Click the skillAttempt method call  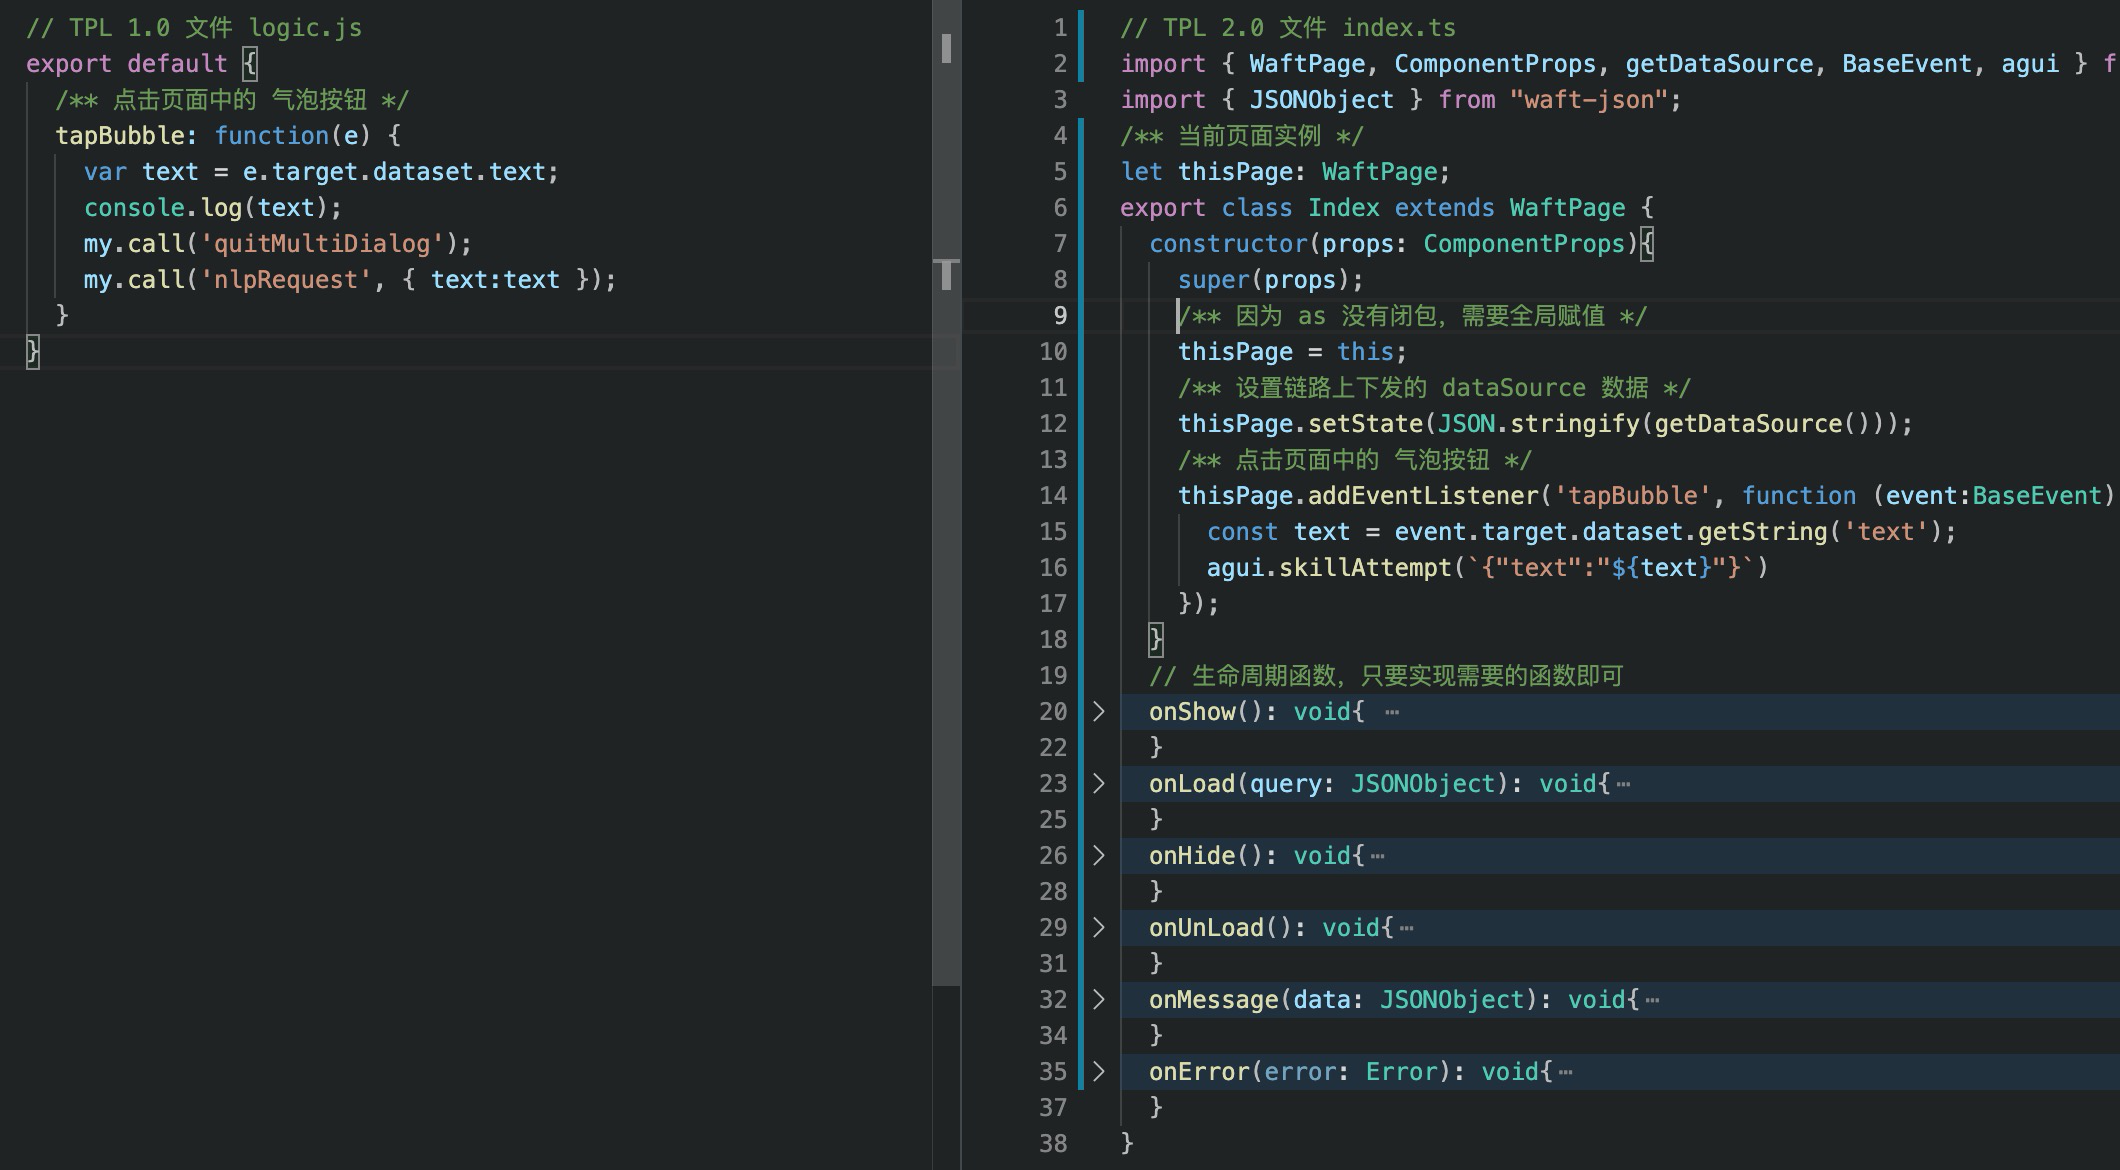[x=1364, y=568]
